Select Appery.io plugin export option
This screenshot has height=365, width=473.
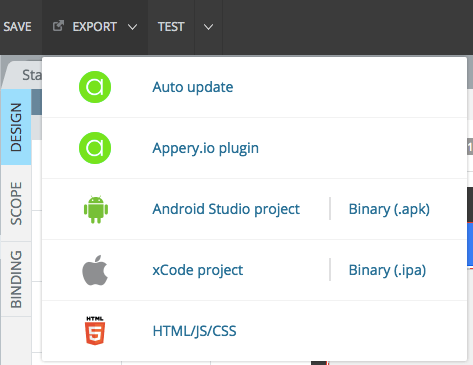click(205, 148)
